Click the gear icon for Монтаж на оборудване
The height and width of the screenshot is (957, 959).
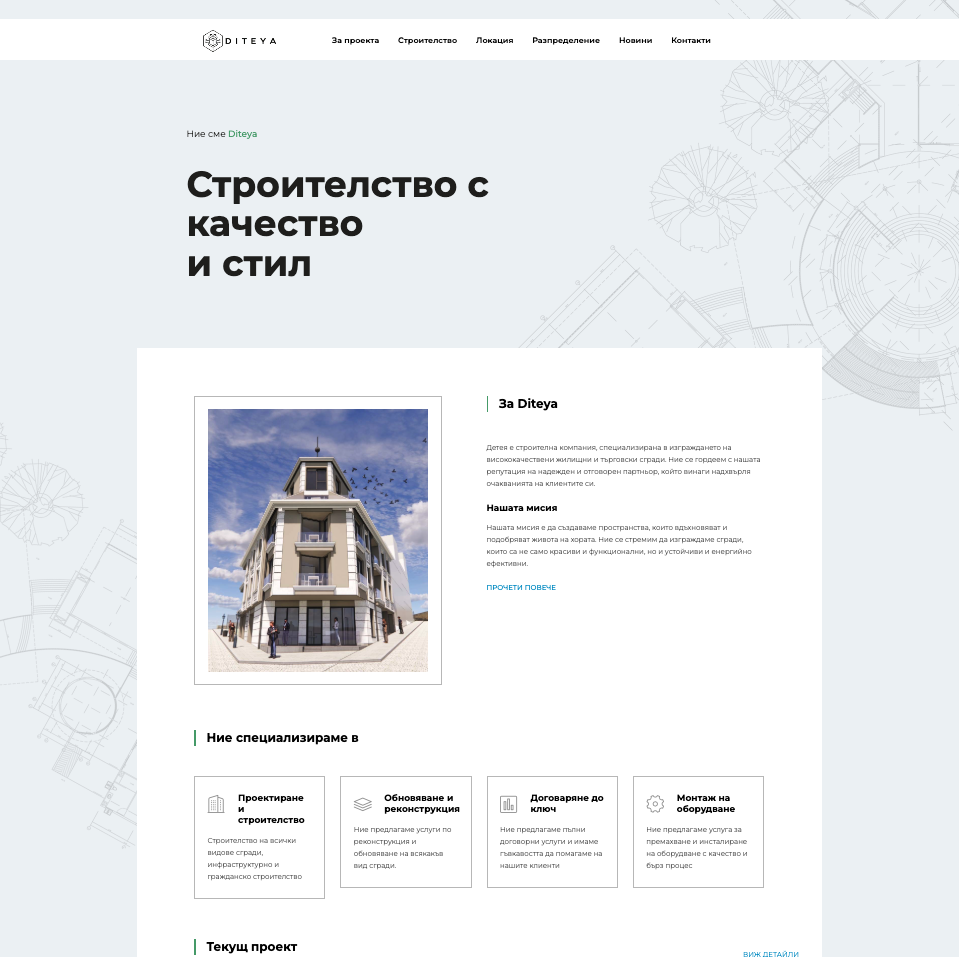pos(655,804)
